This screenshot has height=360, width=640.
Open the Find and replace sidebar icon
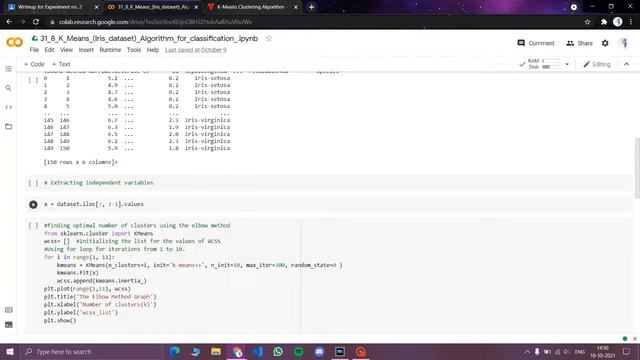[x=9, y=88]
